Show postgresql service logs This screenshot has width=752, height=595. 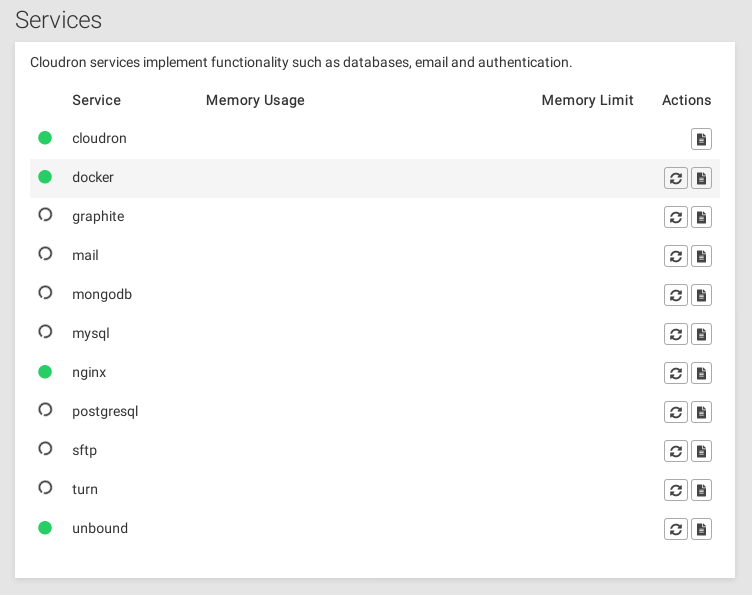(x=701, y=412)
